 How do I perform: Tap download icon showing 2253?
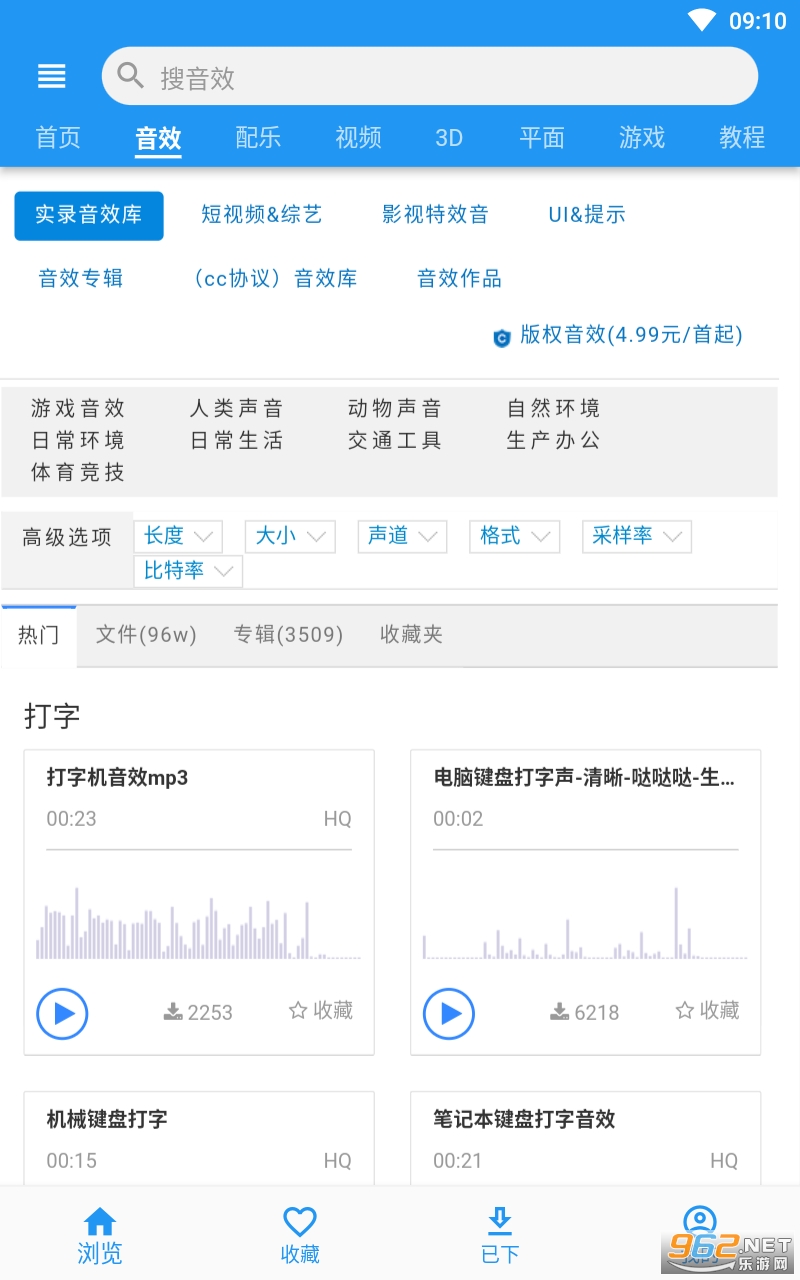click(174, 1012)
